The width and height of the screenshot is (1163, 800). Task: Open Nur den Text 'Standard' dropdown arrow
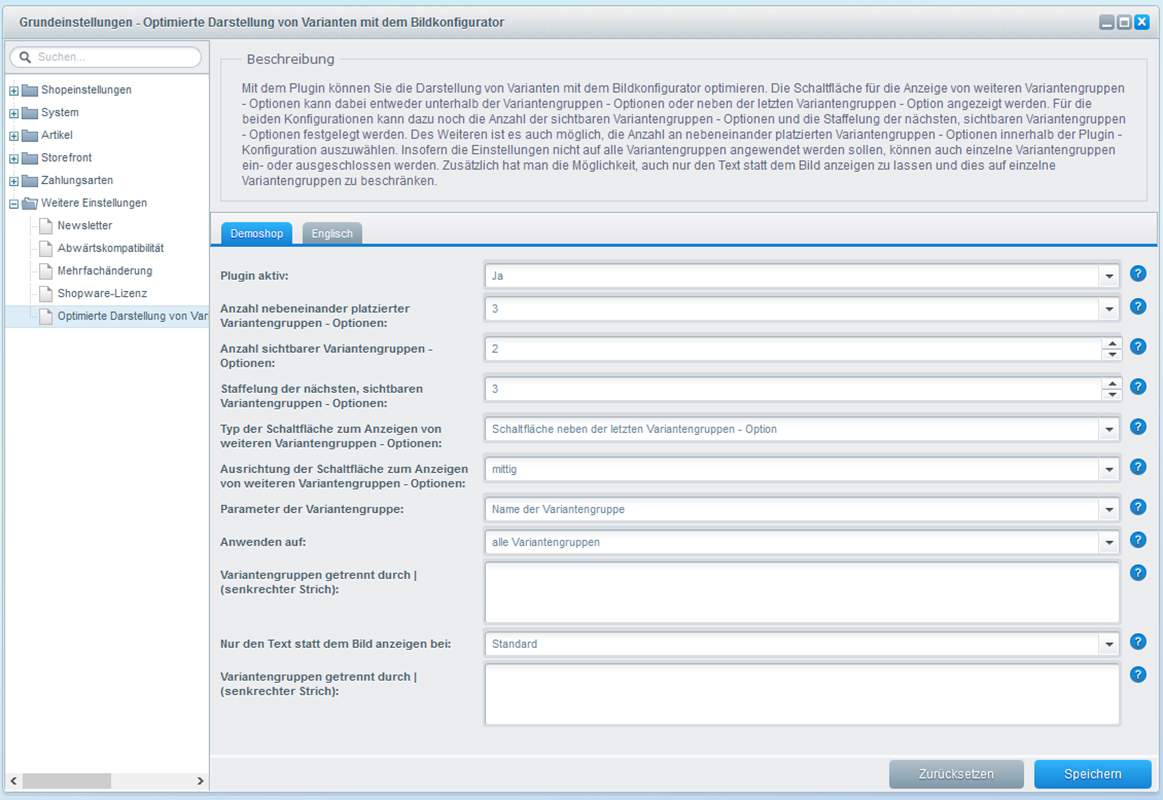[1109, 644]
